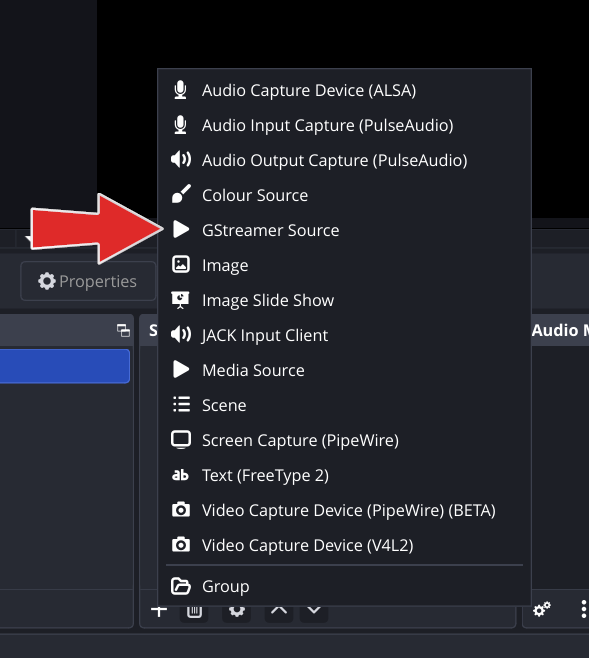
Task: Move source up with up arrow
Action: 279,612
